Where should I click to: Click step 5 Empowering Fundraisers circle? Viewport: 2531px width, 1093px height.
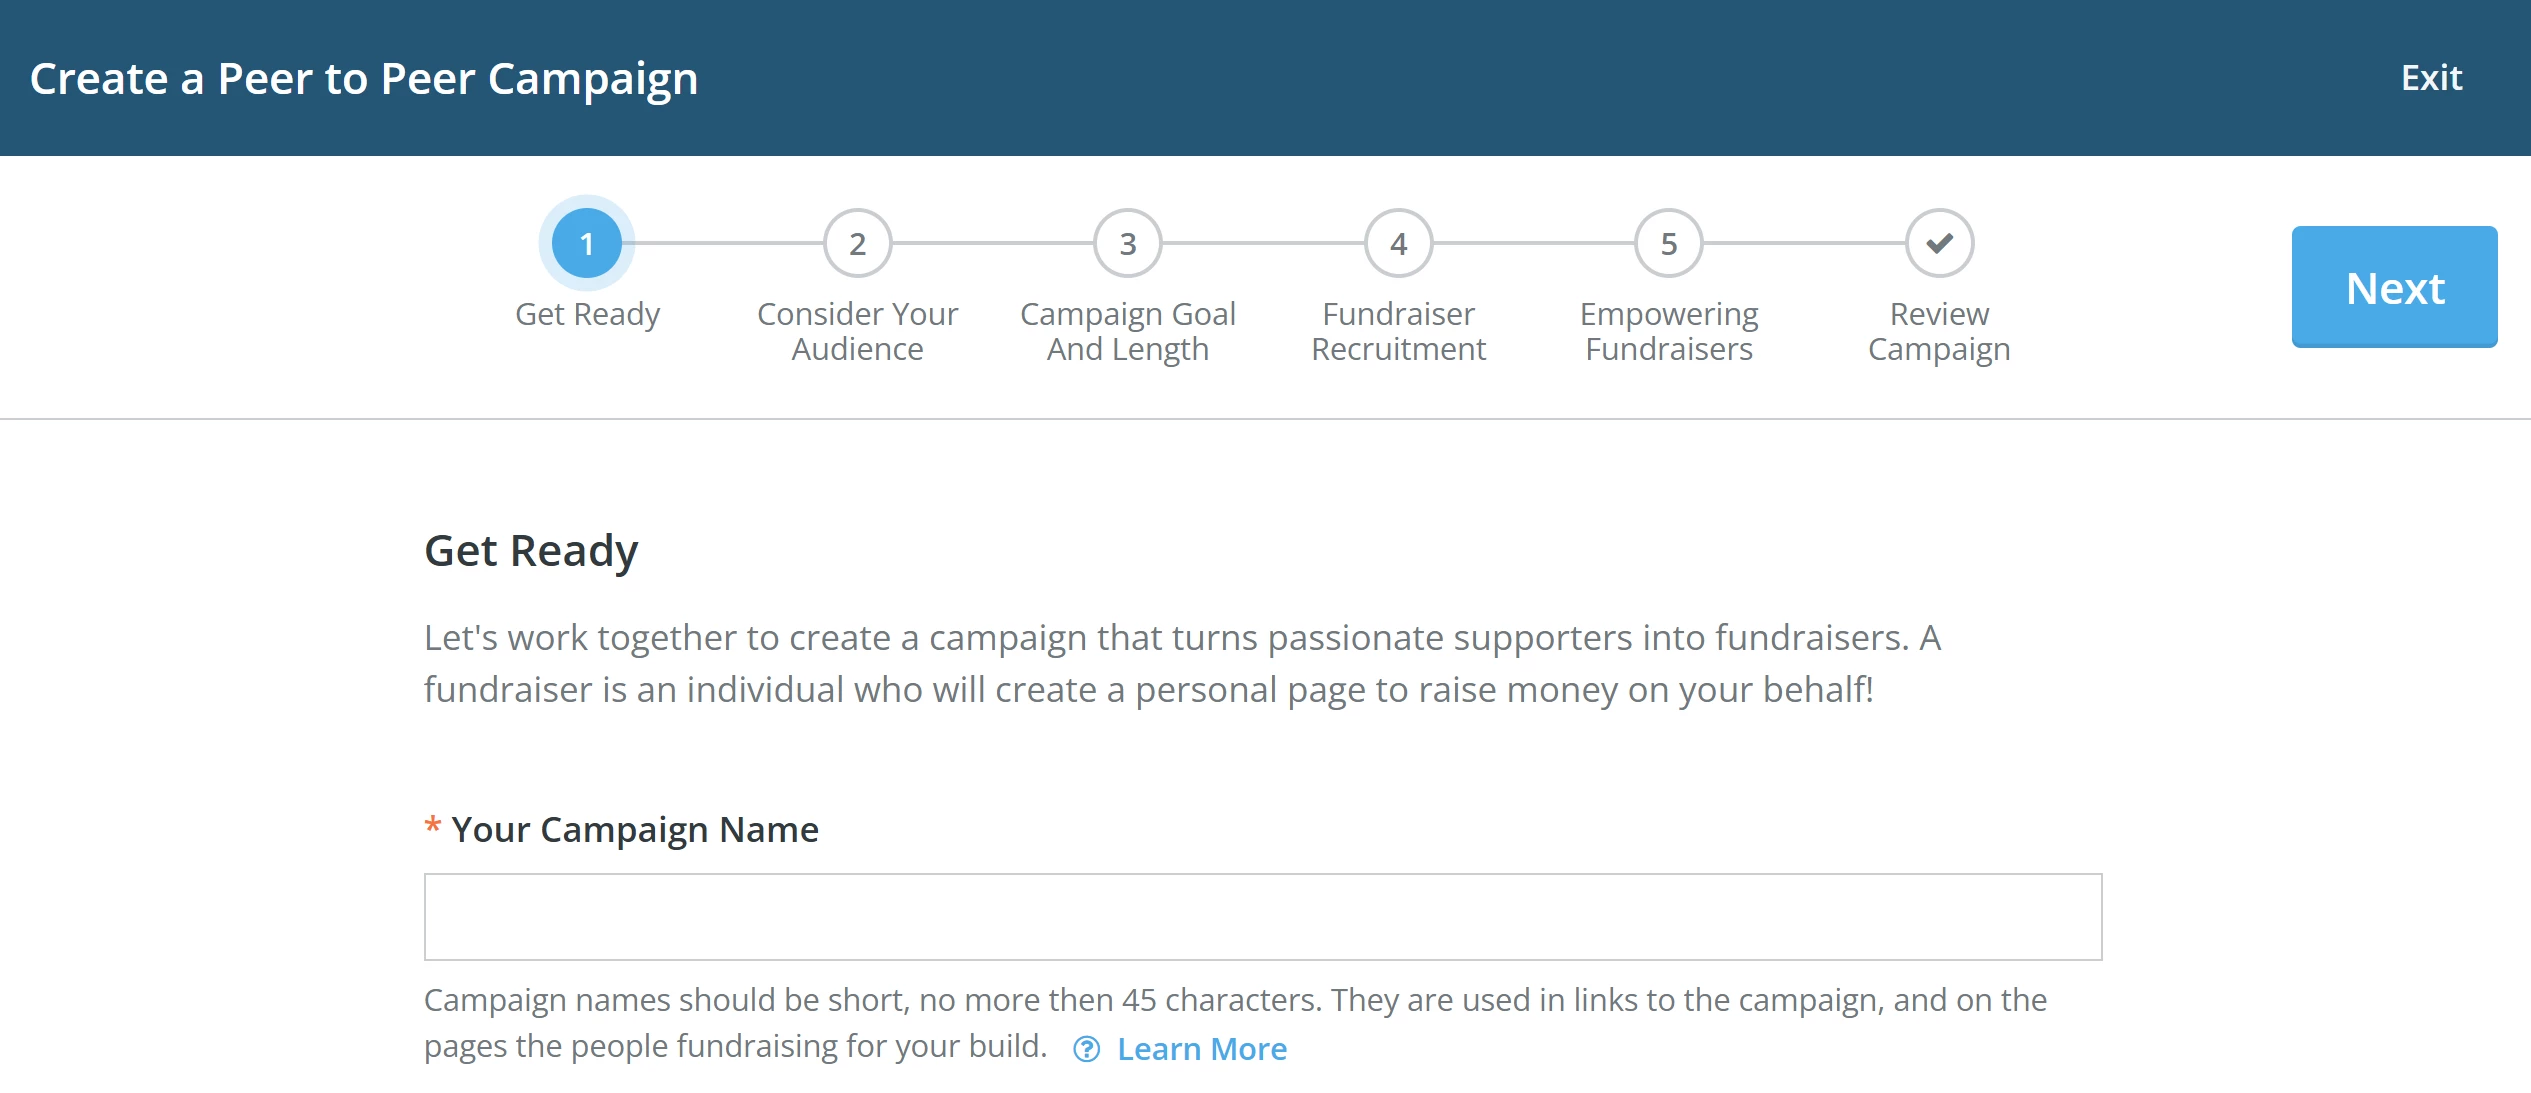[x=1668, y=242]
